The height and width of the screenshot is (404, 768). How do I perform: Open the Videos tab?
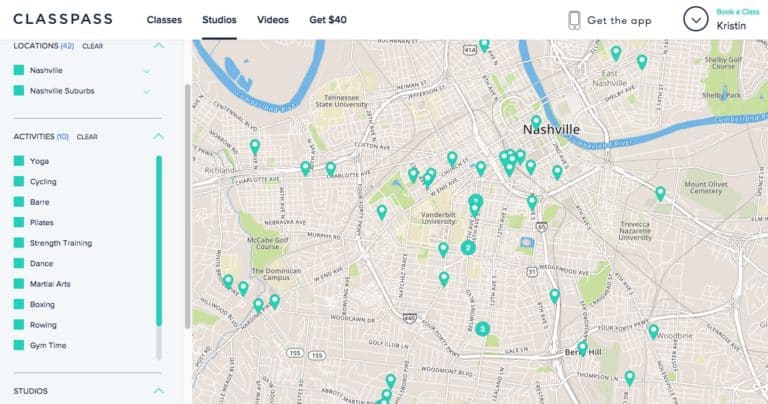[x=273, y=20]
